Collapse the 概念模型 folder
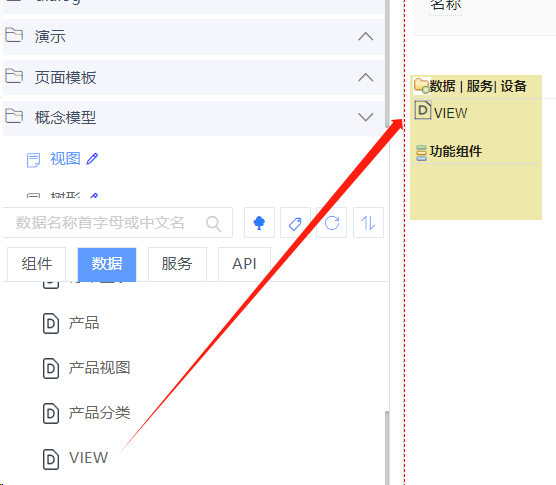The width and height of the screenshot is (556, 485). [x=366, y=117]
